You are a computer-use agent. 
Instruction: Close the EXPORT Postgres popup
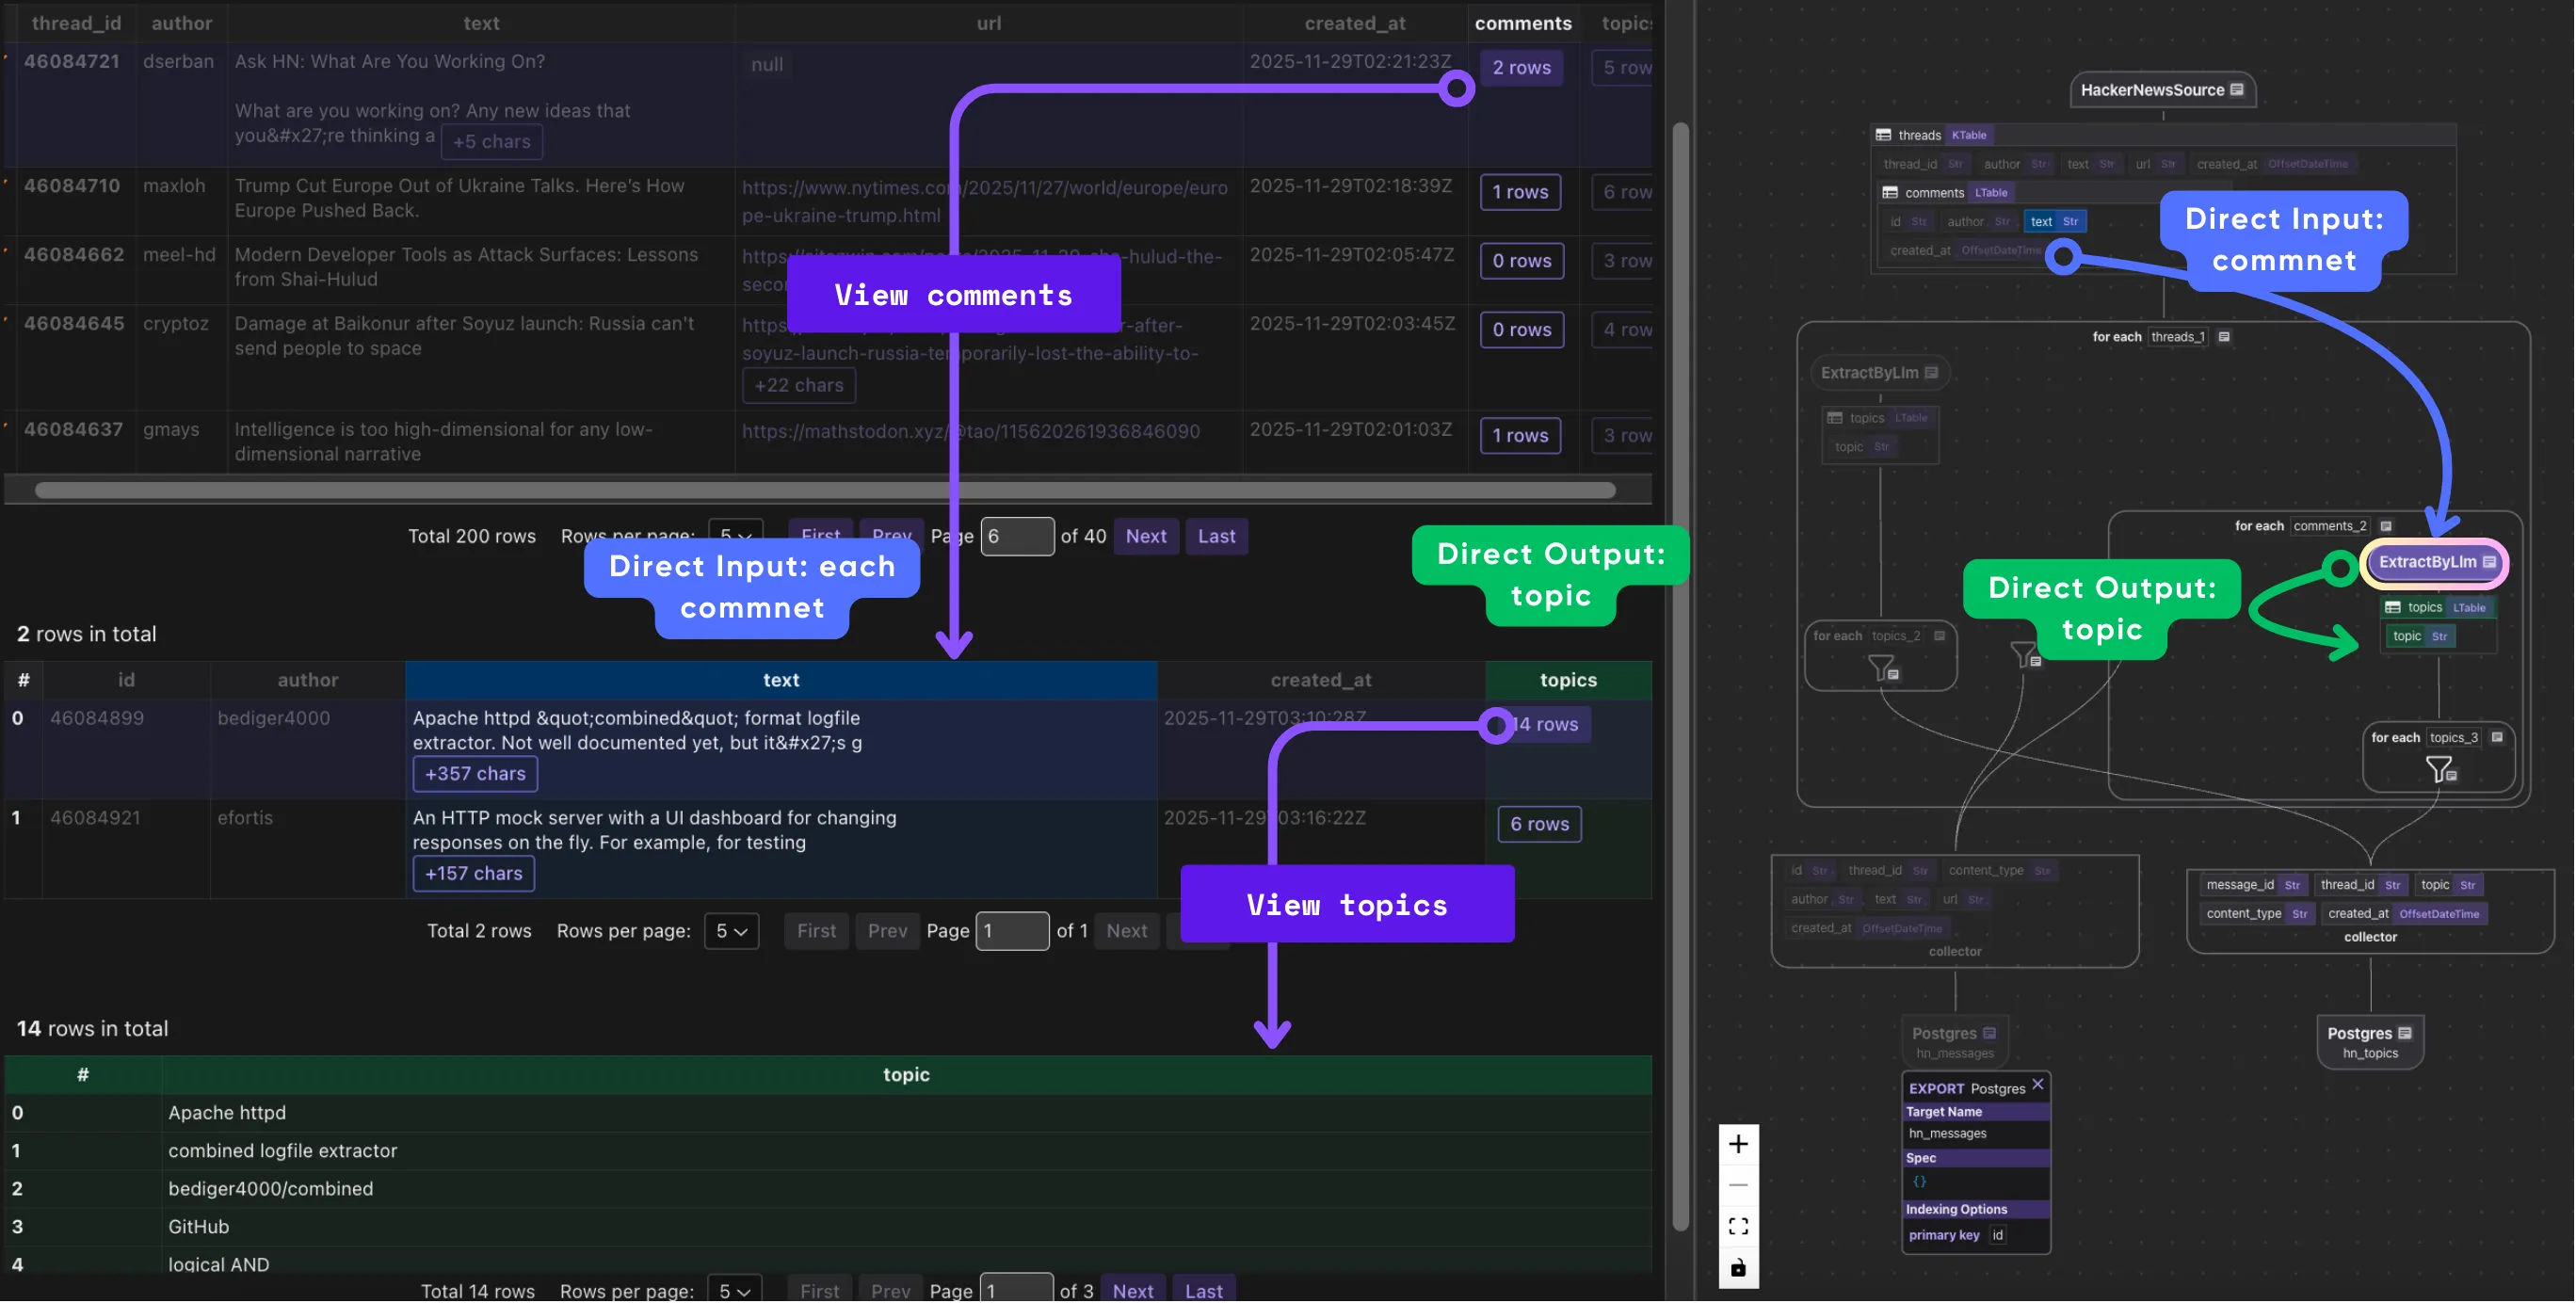coord(2037,1084)
